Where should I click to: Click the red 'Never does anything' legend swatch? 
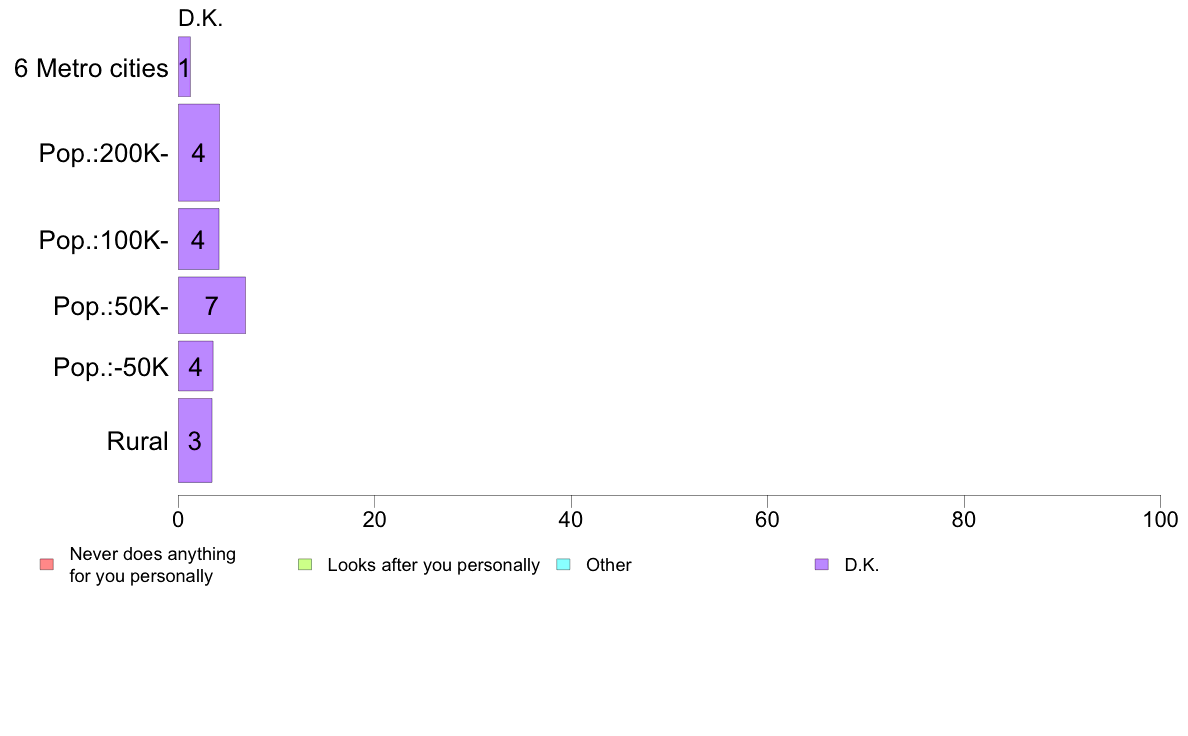pos(47,565)
